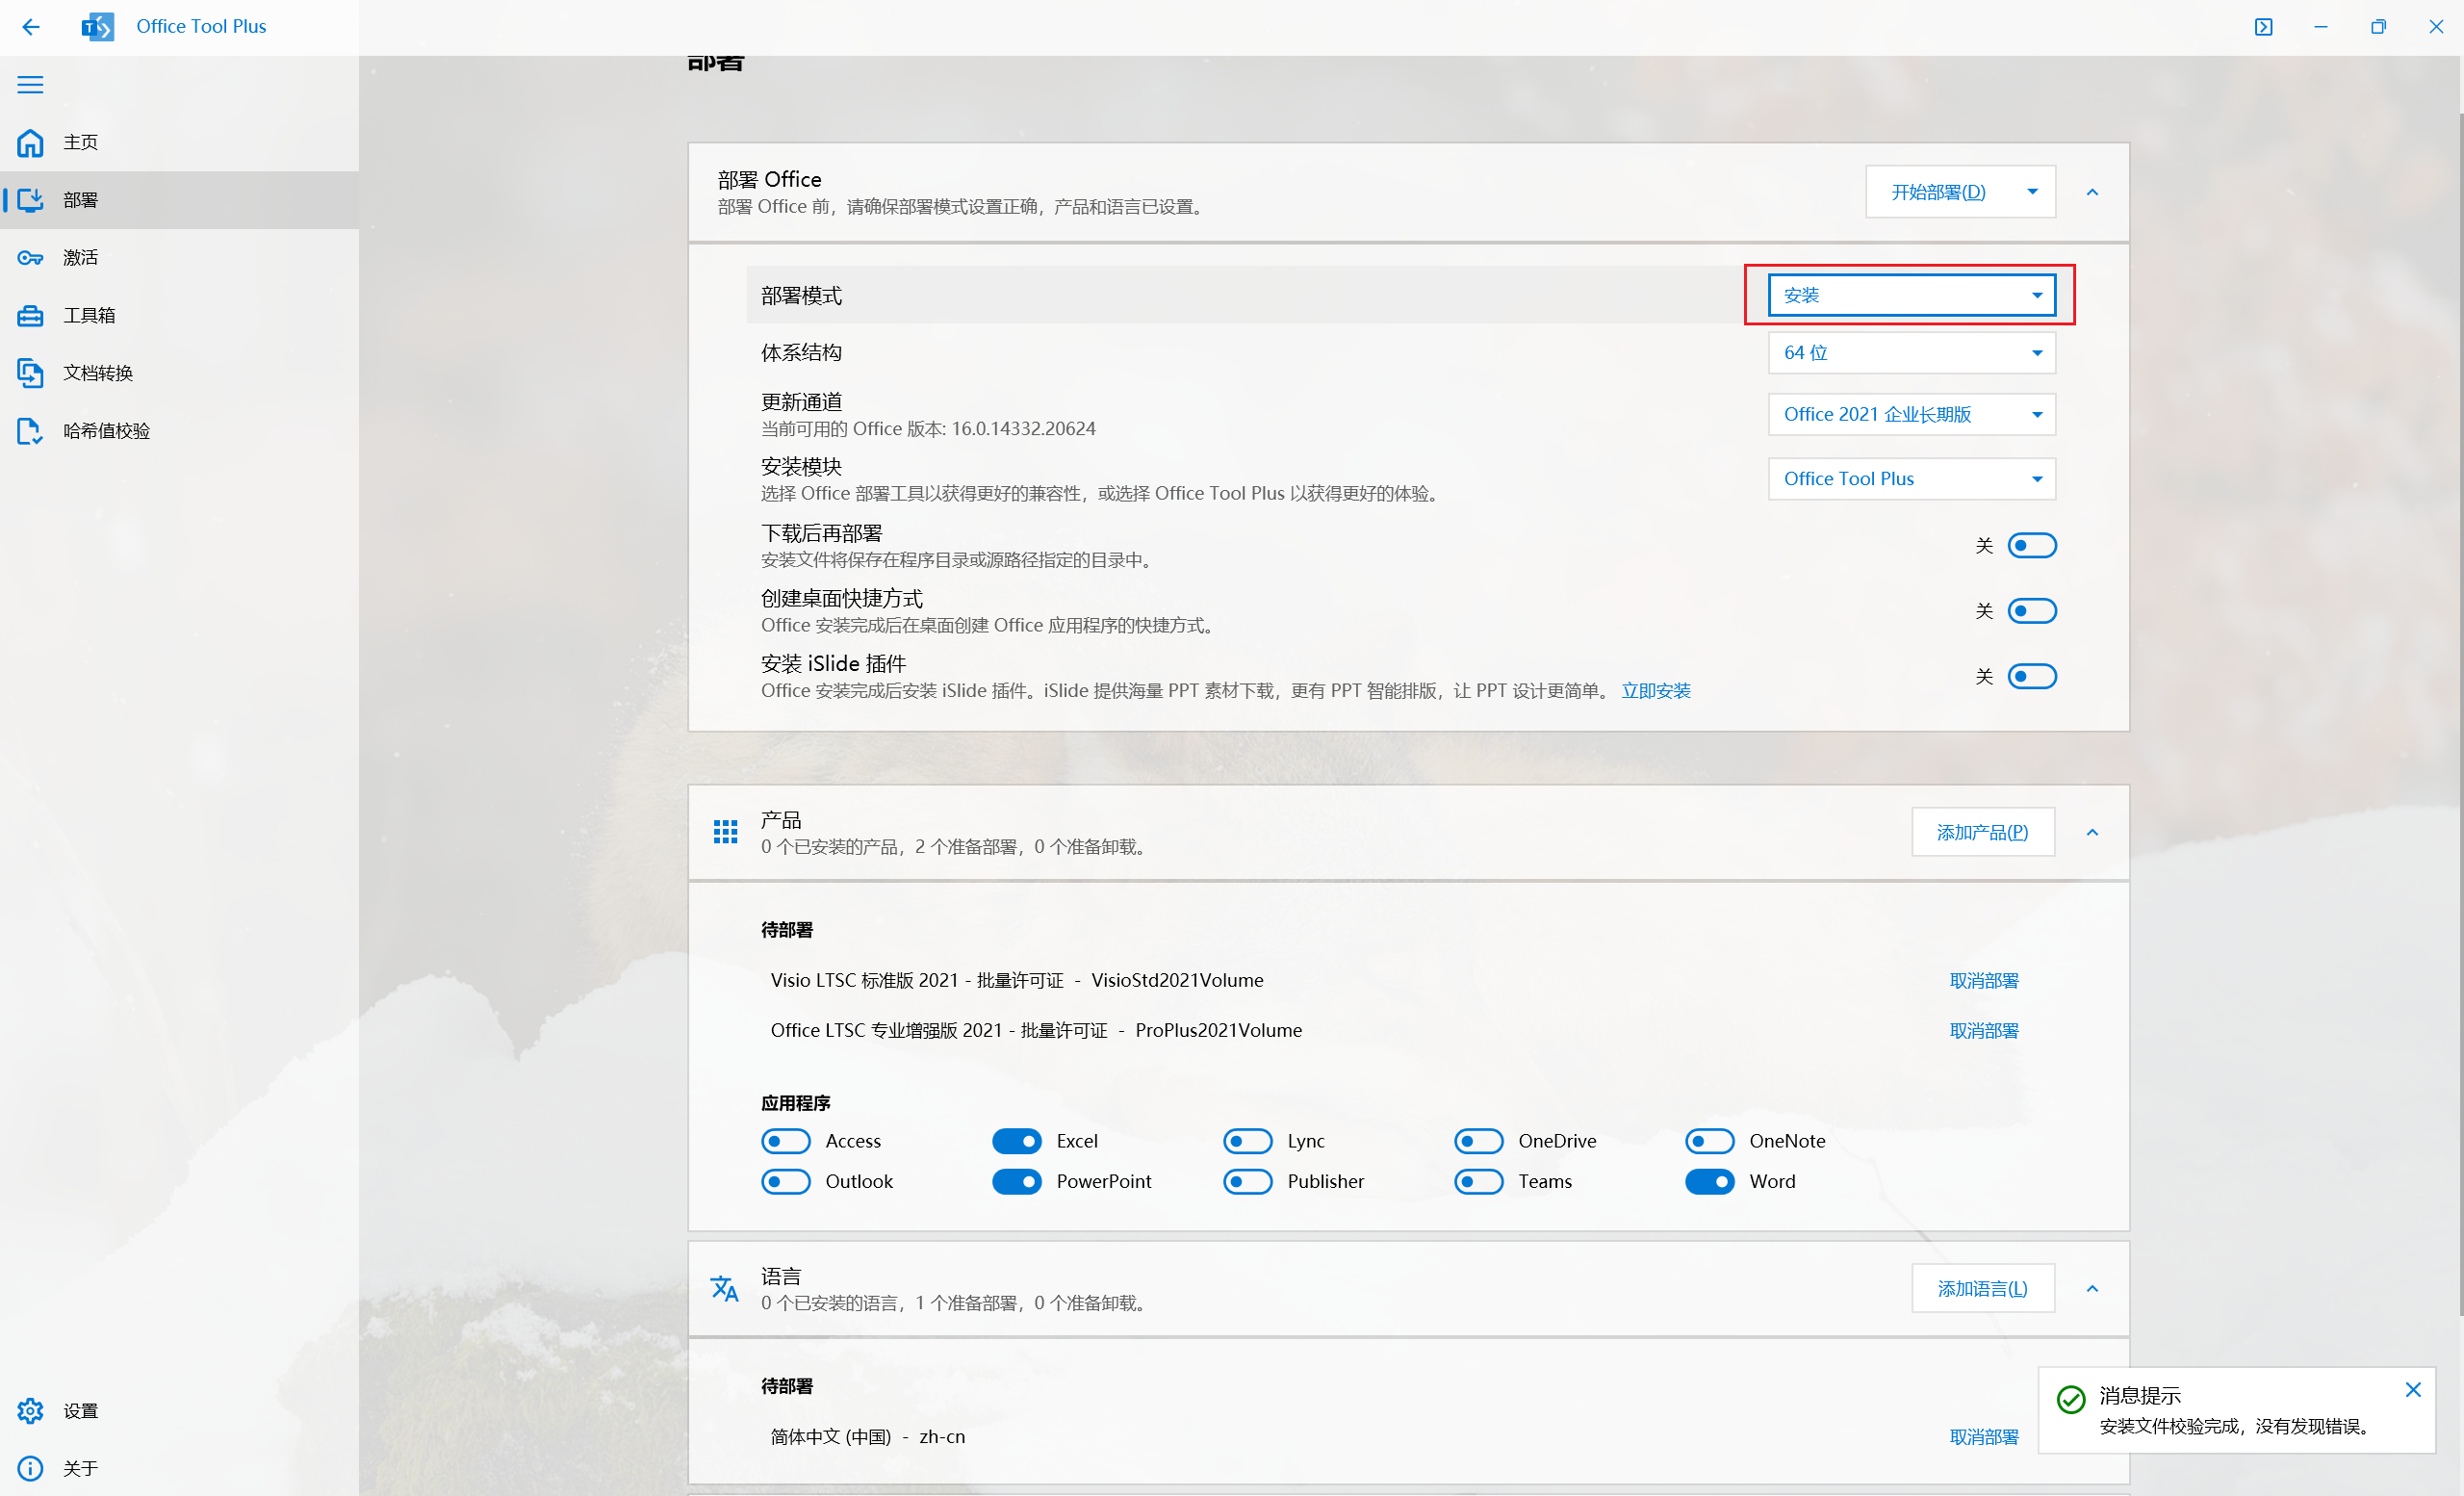Collapse the 语言 section chevron

(2092, 1288)
